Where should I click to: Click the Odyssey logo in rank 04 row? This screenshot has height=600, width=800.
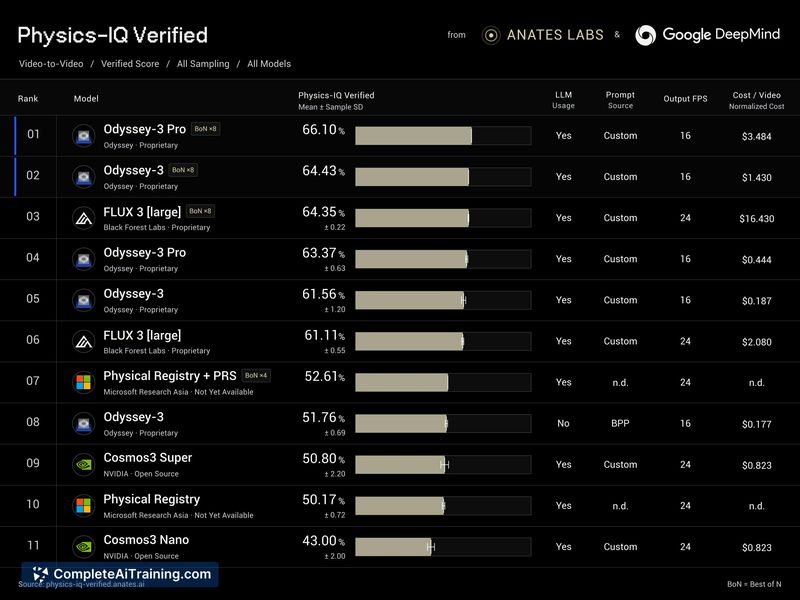84,260
